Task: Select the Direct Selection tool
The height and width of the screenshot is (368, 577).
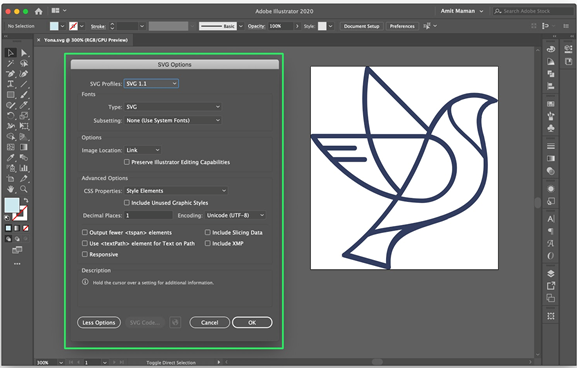Action: (24, 53)
